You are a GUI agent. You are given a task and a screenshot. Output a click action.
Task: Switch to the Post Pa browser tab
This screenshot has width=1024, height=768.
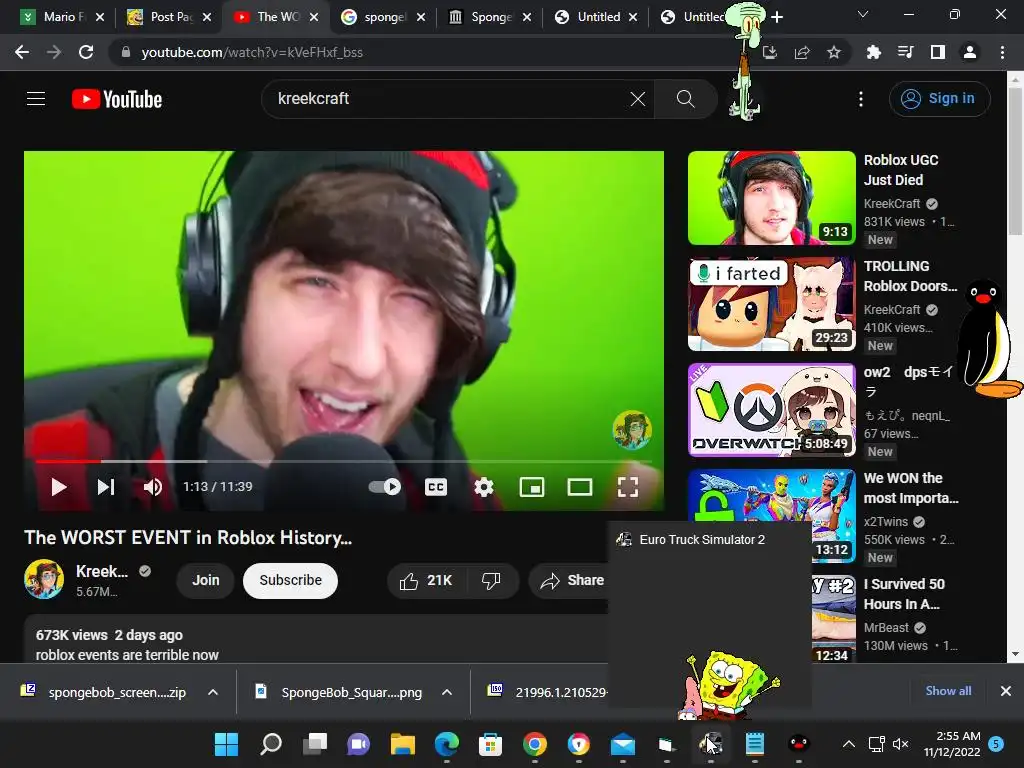coord(170,17)
